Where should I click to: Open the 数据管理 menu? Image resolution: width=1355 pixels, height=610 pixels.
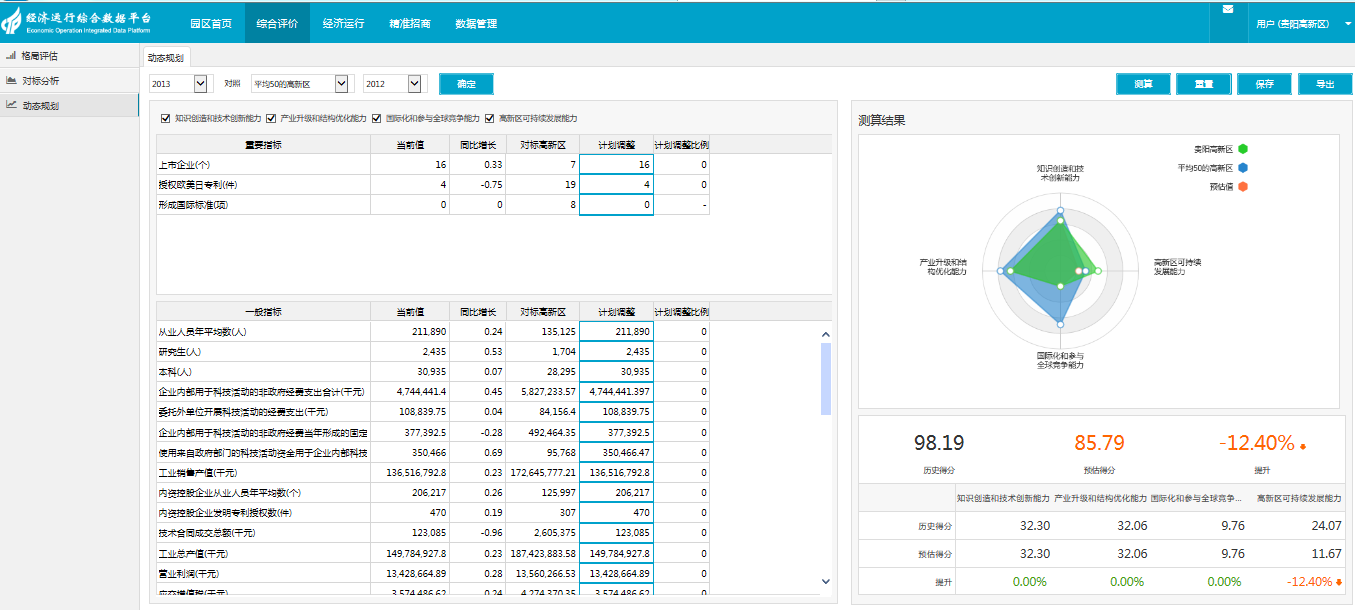click(x=476, y=23)
